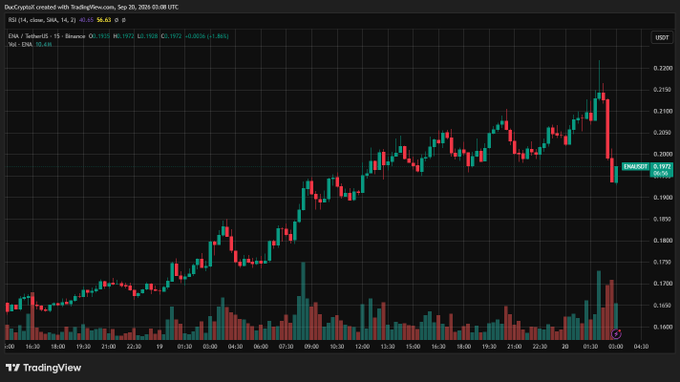Click the purple lightning event icon
The width and height of the screenshot is (680, 382).
(x=616, y=334)
